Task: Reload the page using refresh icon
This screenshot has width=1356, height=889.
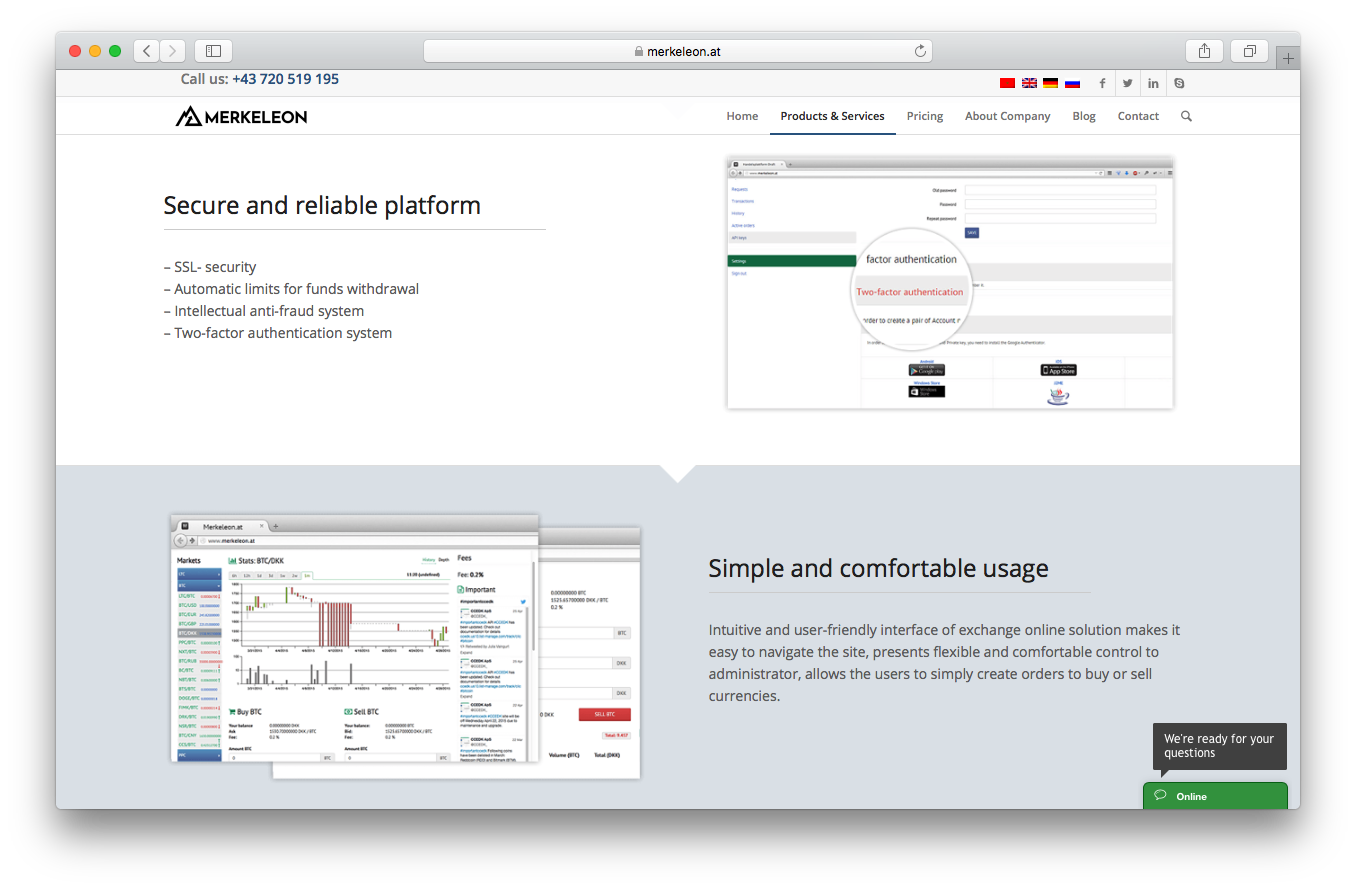Action: pyautogui.click(x=920, y=51)
